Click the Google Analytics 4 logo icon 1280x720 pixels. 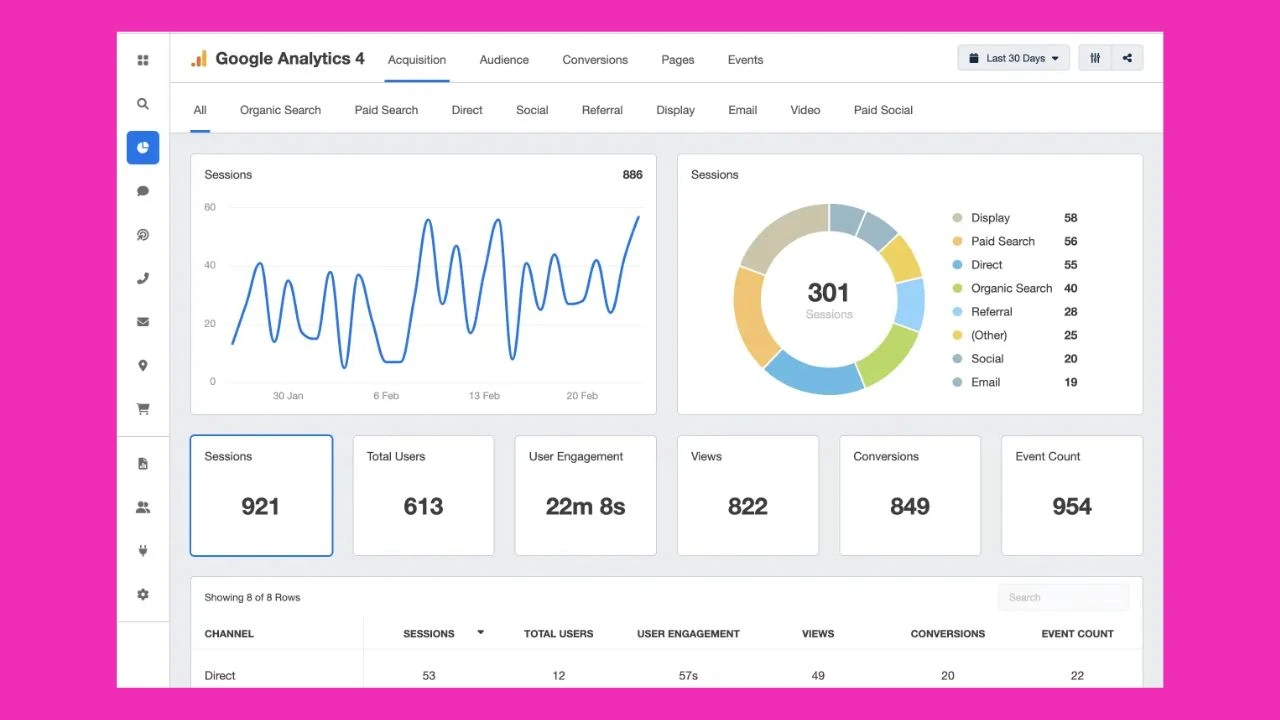coord(199,59)
